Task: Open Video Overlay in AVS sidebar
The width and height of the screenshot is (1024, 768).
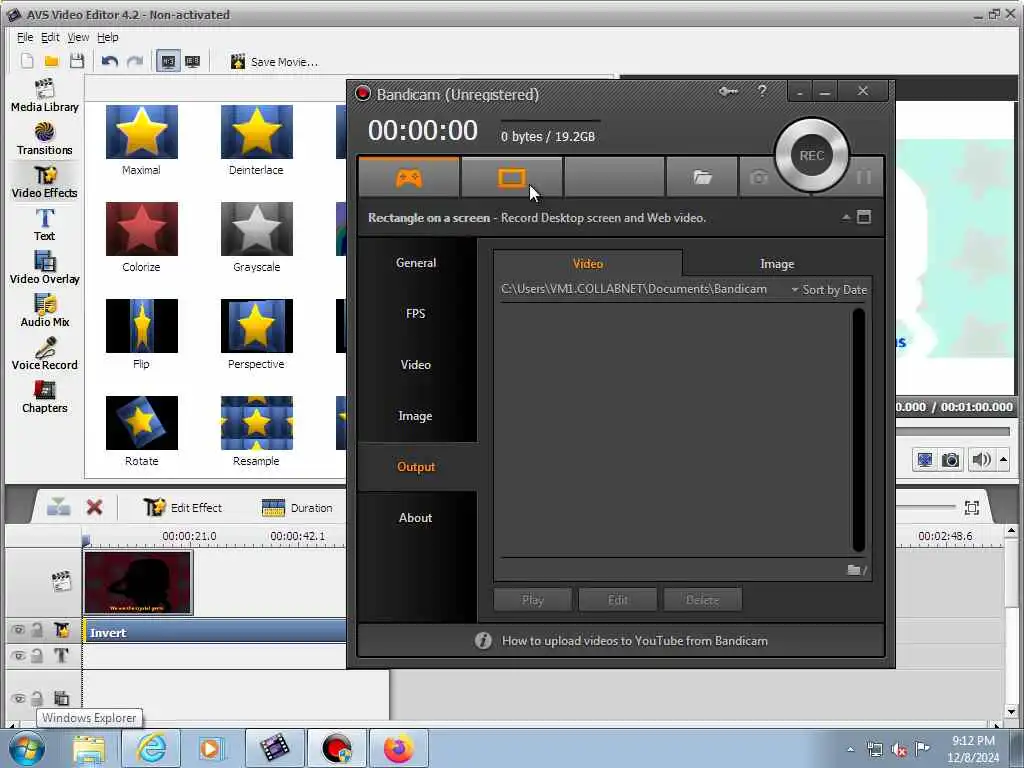Action: tap(44, 268)
